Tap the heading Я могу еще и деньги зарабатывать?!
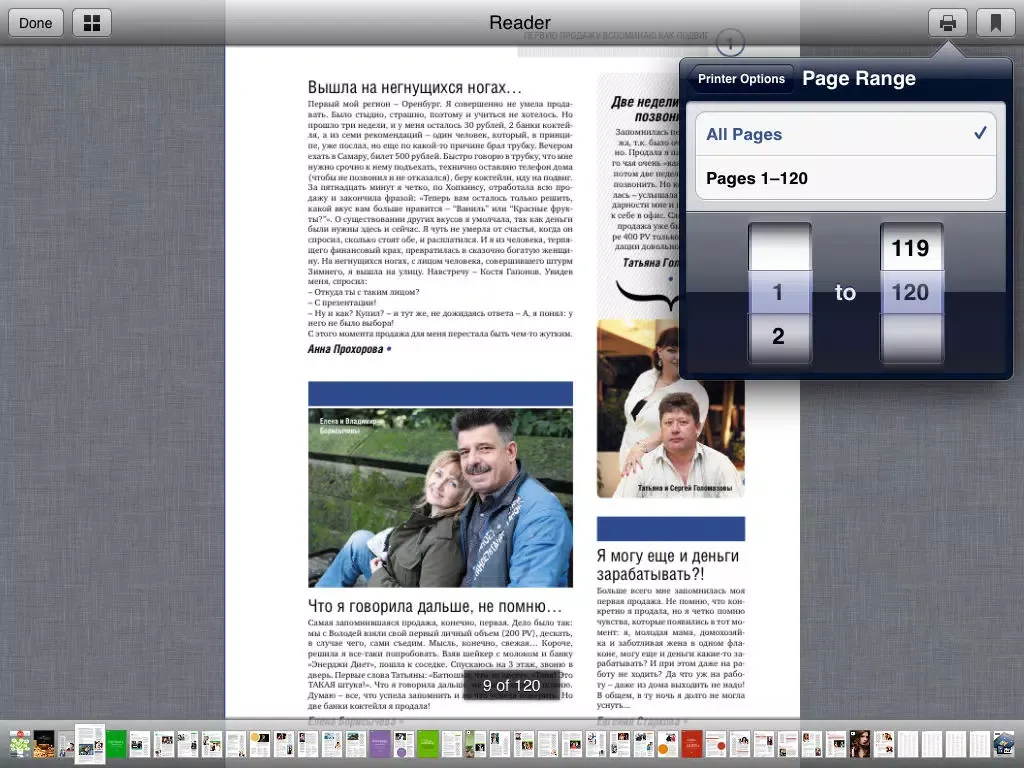Viewport: 1024px width, 768px height. click(667, 565)
